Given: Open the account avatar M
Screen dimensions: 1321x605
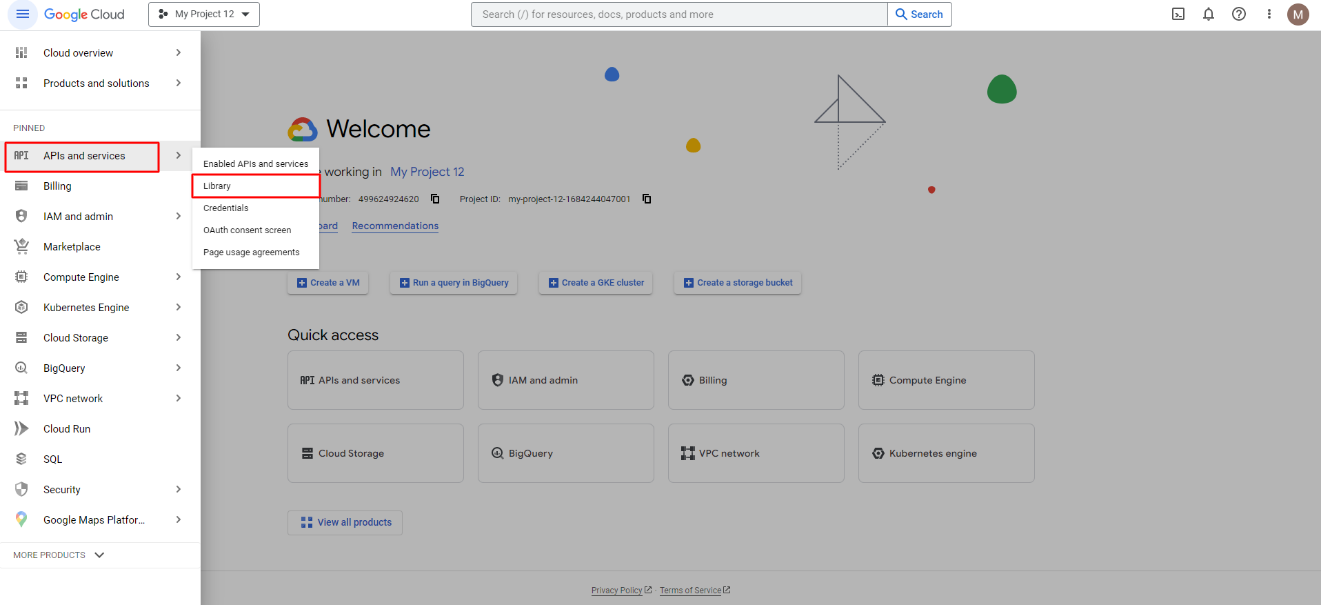Looking at the screenshot, I should (x=1298, y=14).
